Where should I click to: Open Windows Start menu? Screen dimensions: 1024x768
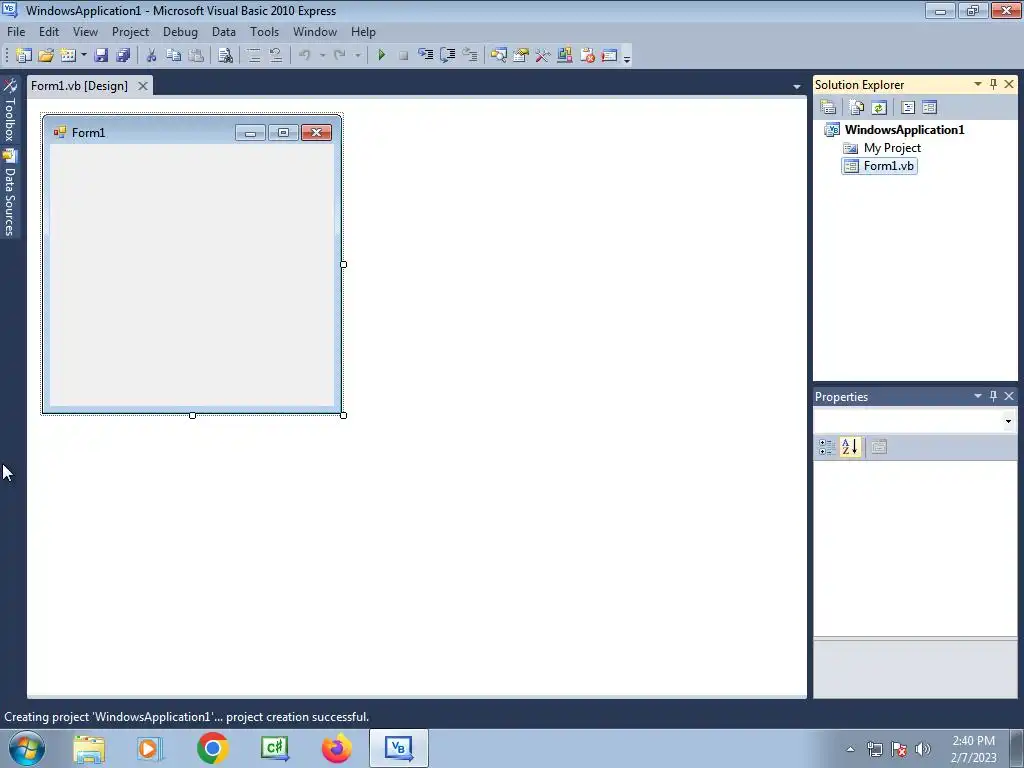coord(27,748)
